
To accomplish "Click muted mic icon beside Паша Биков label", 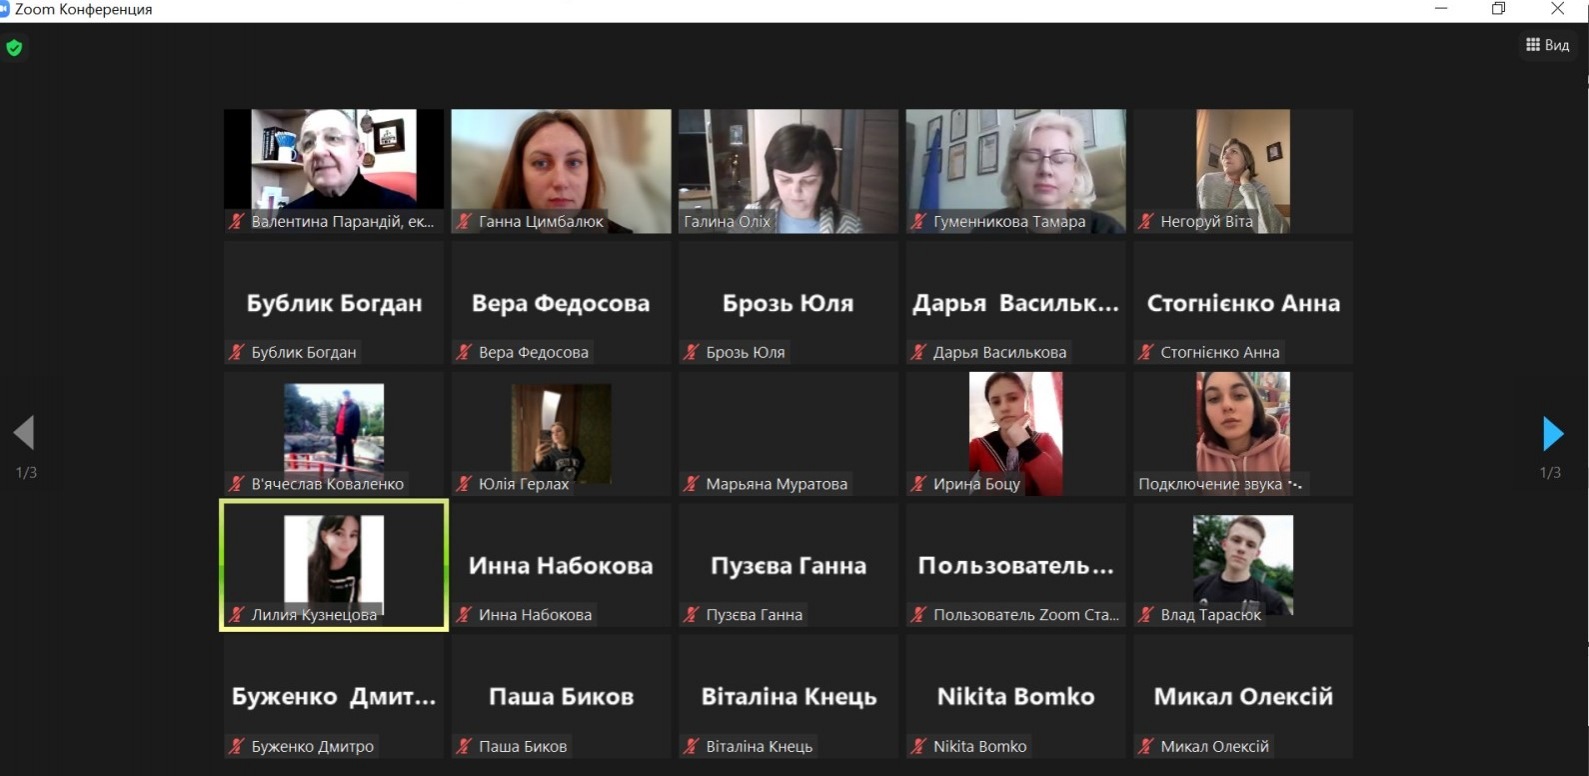I will click(464, 746).
